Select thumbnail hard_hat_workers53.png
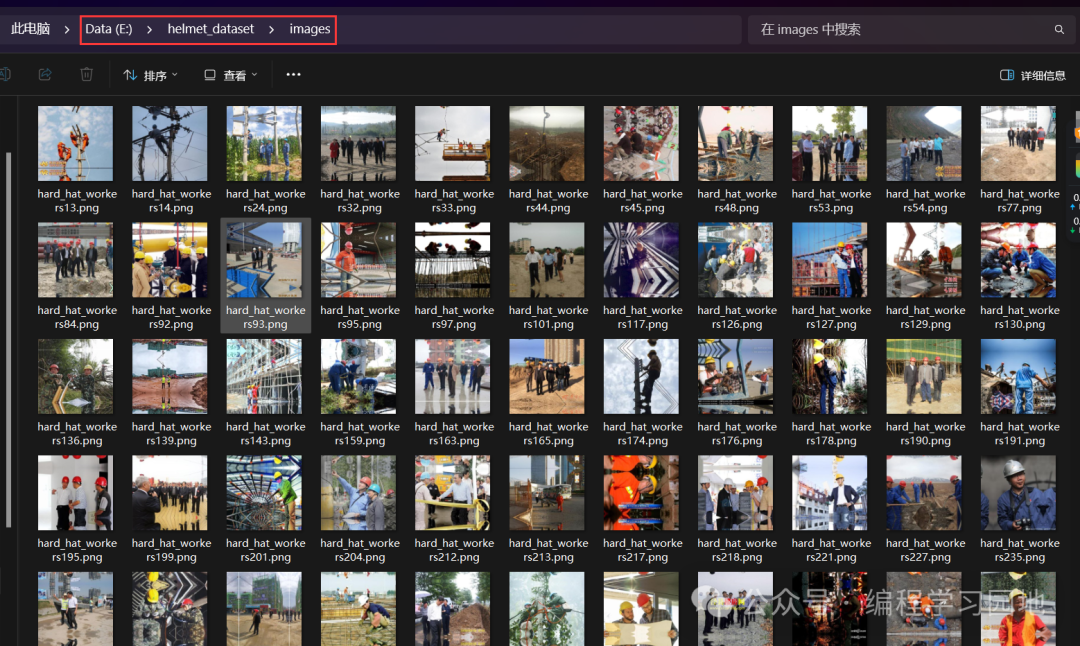Screen dimensions: 1080x646 pos(830,143)
